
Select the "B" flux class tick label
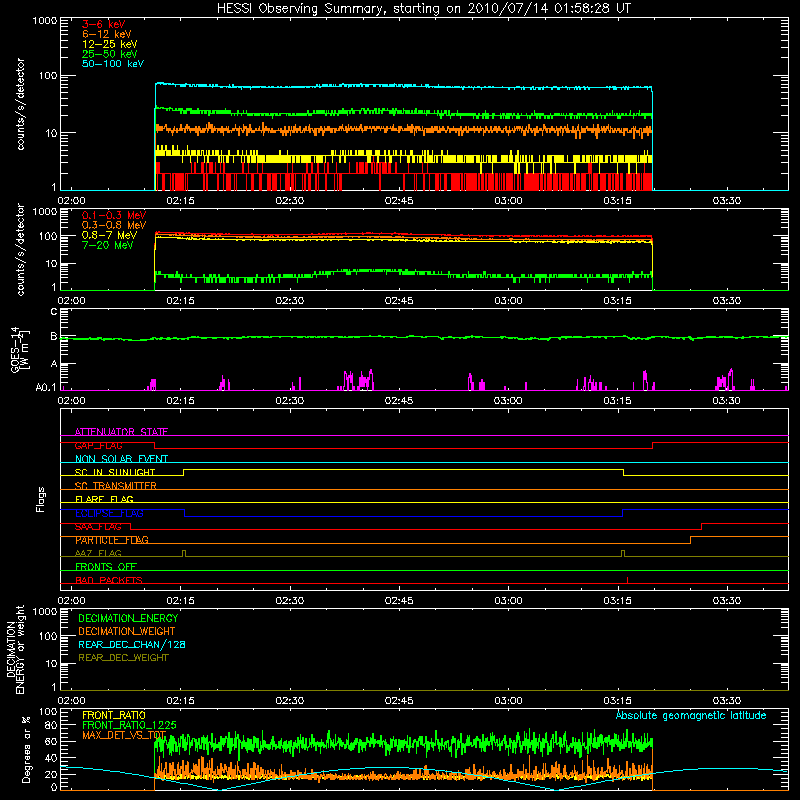[54, 336]
